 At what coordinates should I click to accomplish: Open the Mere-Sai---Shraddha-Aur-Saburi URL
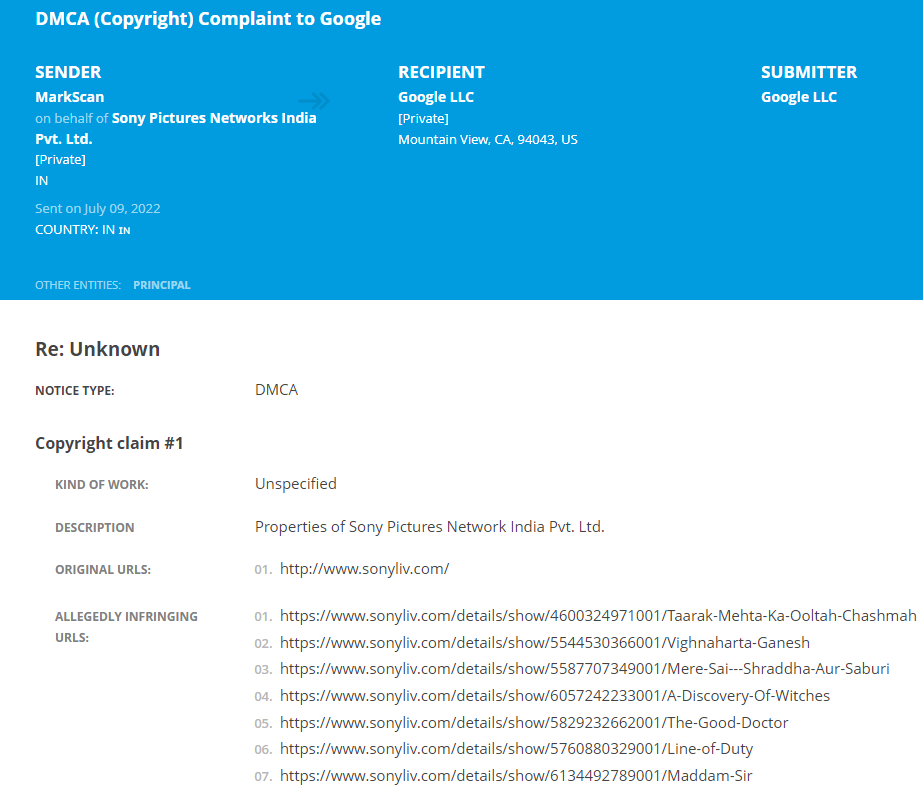click(585, 669)
